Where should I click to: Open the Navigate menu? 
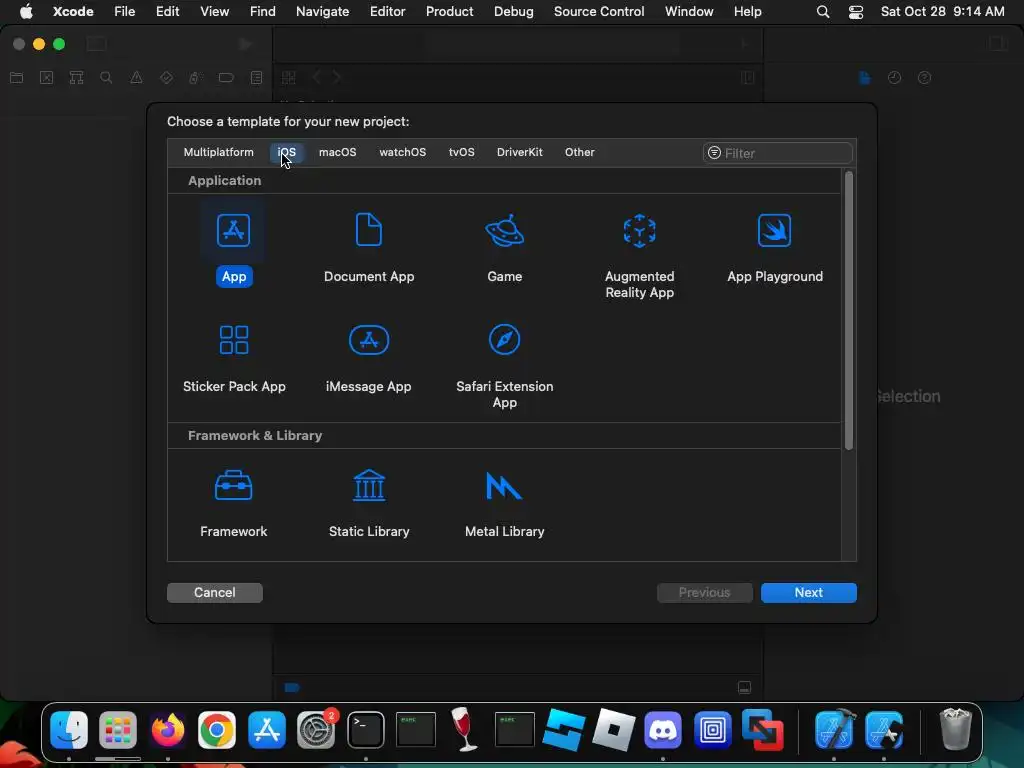(x=323, y=11)
